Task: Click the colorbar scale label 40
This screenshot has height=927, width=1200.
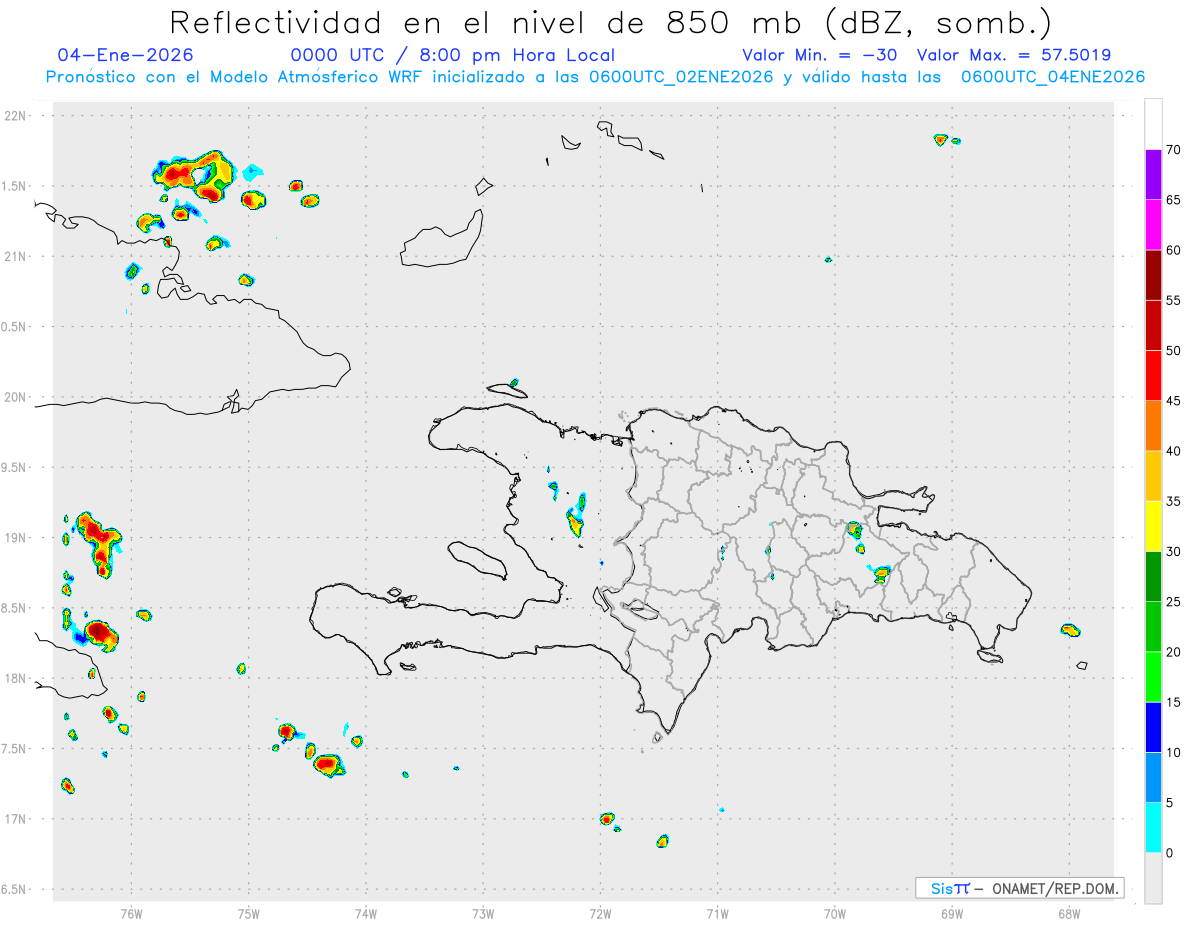Action: coord(1173,451)
